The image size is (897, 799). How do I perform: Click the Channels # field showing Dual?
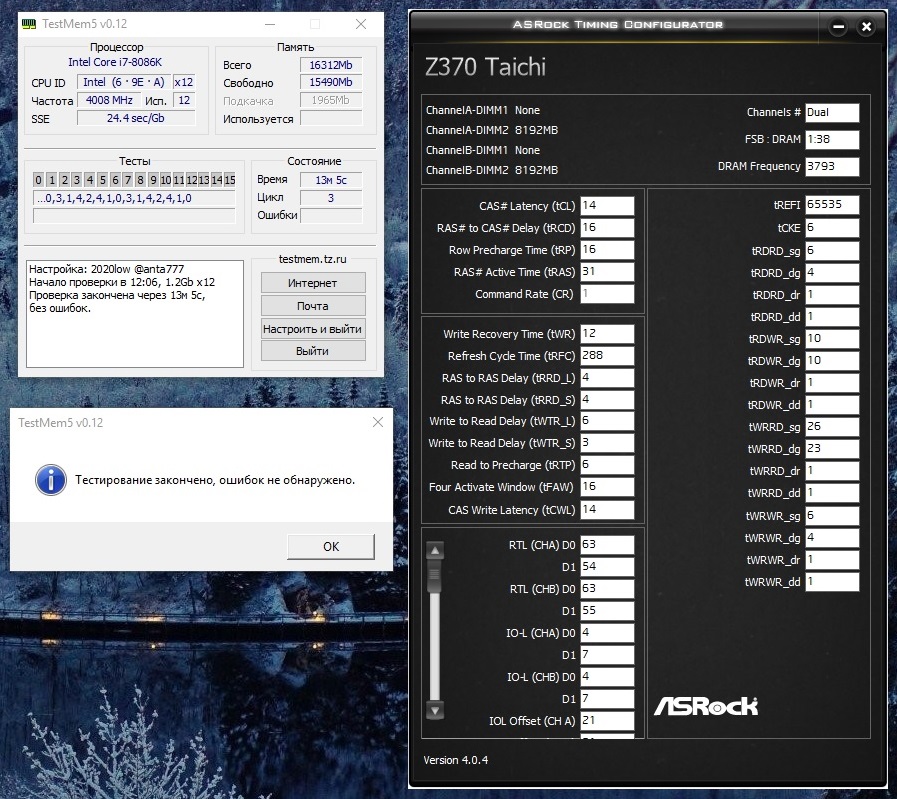(x=832, y=113)
